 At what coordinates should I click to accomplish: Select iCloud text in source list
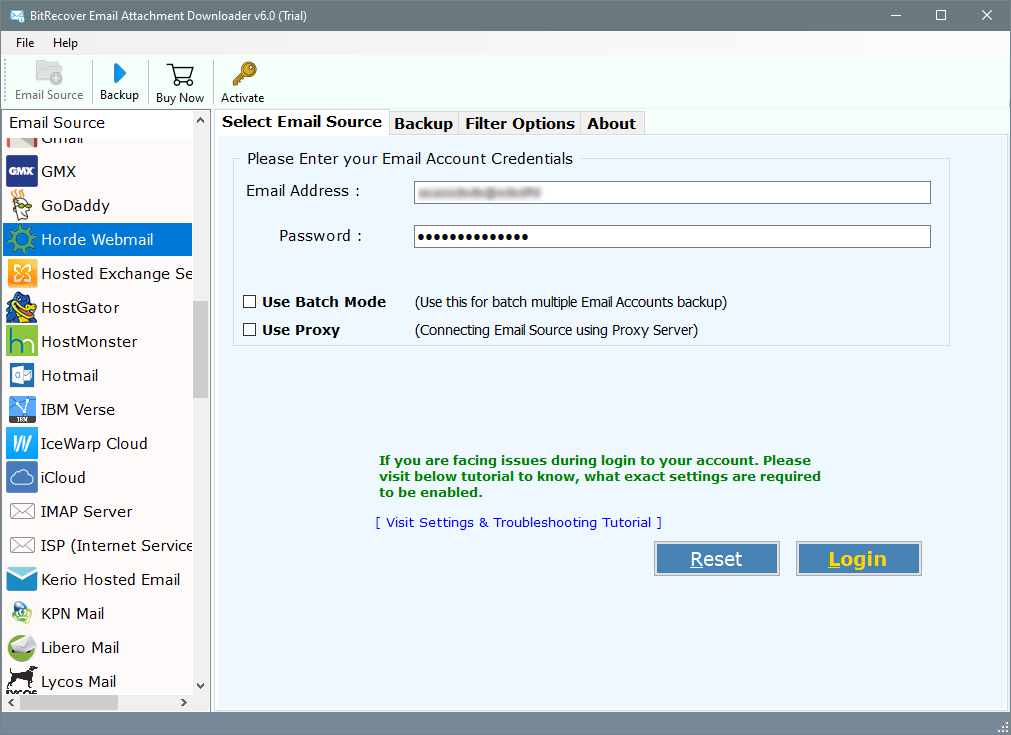click(63, 478)
